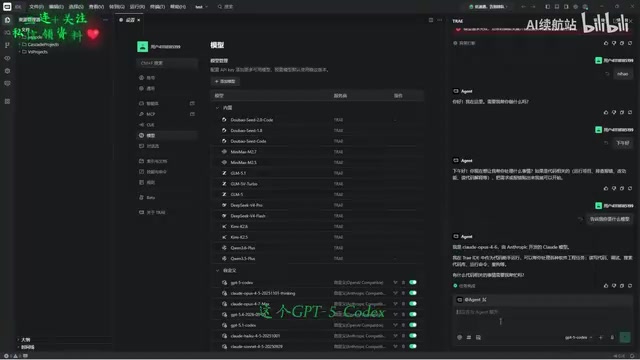This screenshot has height=360, width=640.
Task: Select the 设置 settings tab
Action: (130, 20)
